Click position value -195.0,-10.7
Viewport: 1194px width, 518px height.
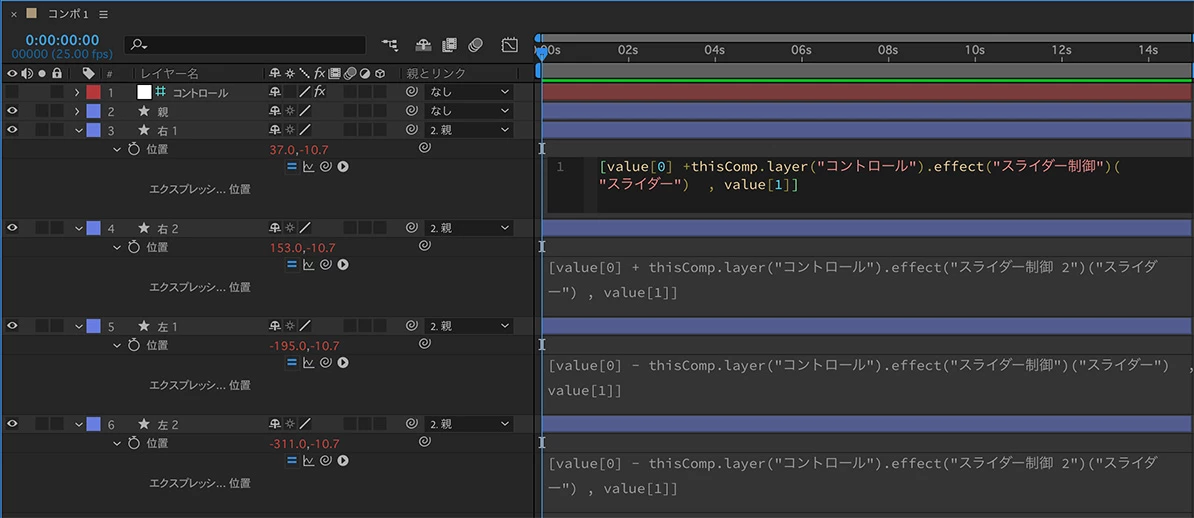click(305, 346)
